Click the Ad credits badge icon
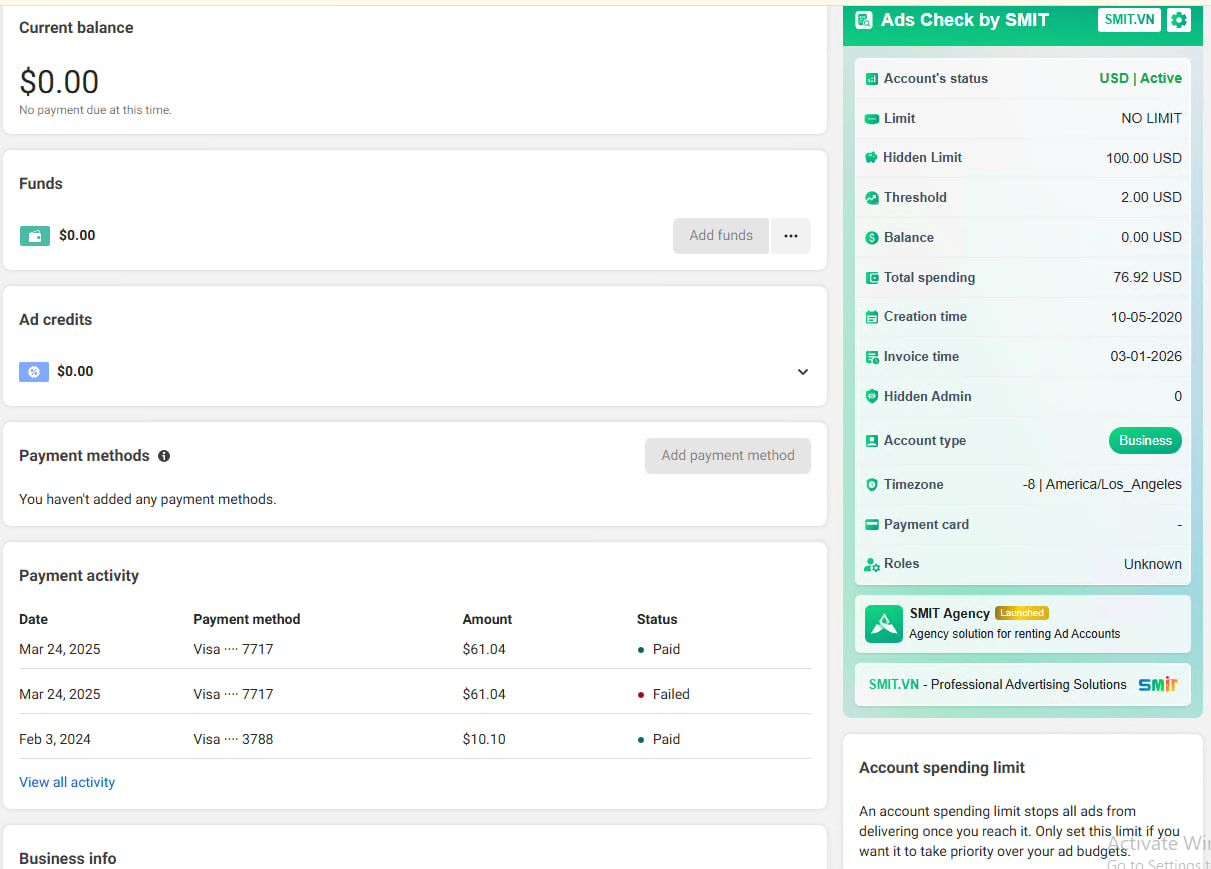This screenshot has width=1211, height=869. 34,372
